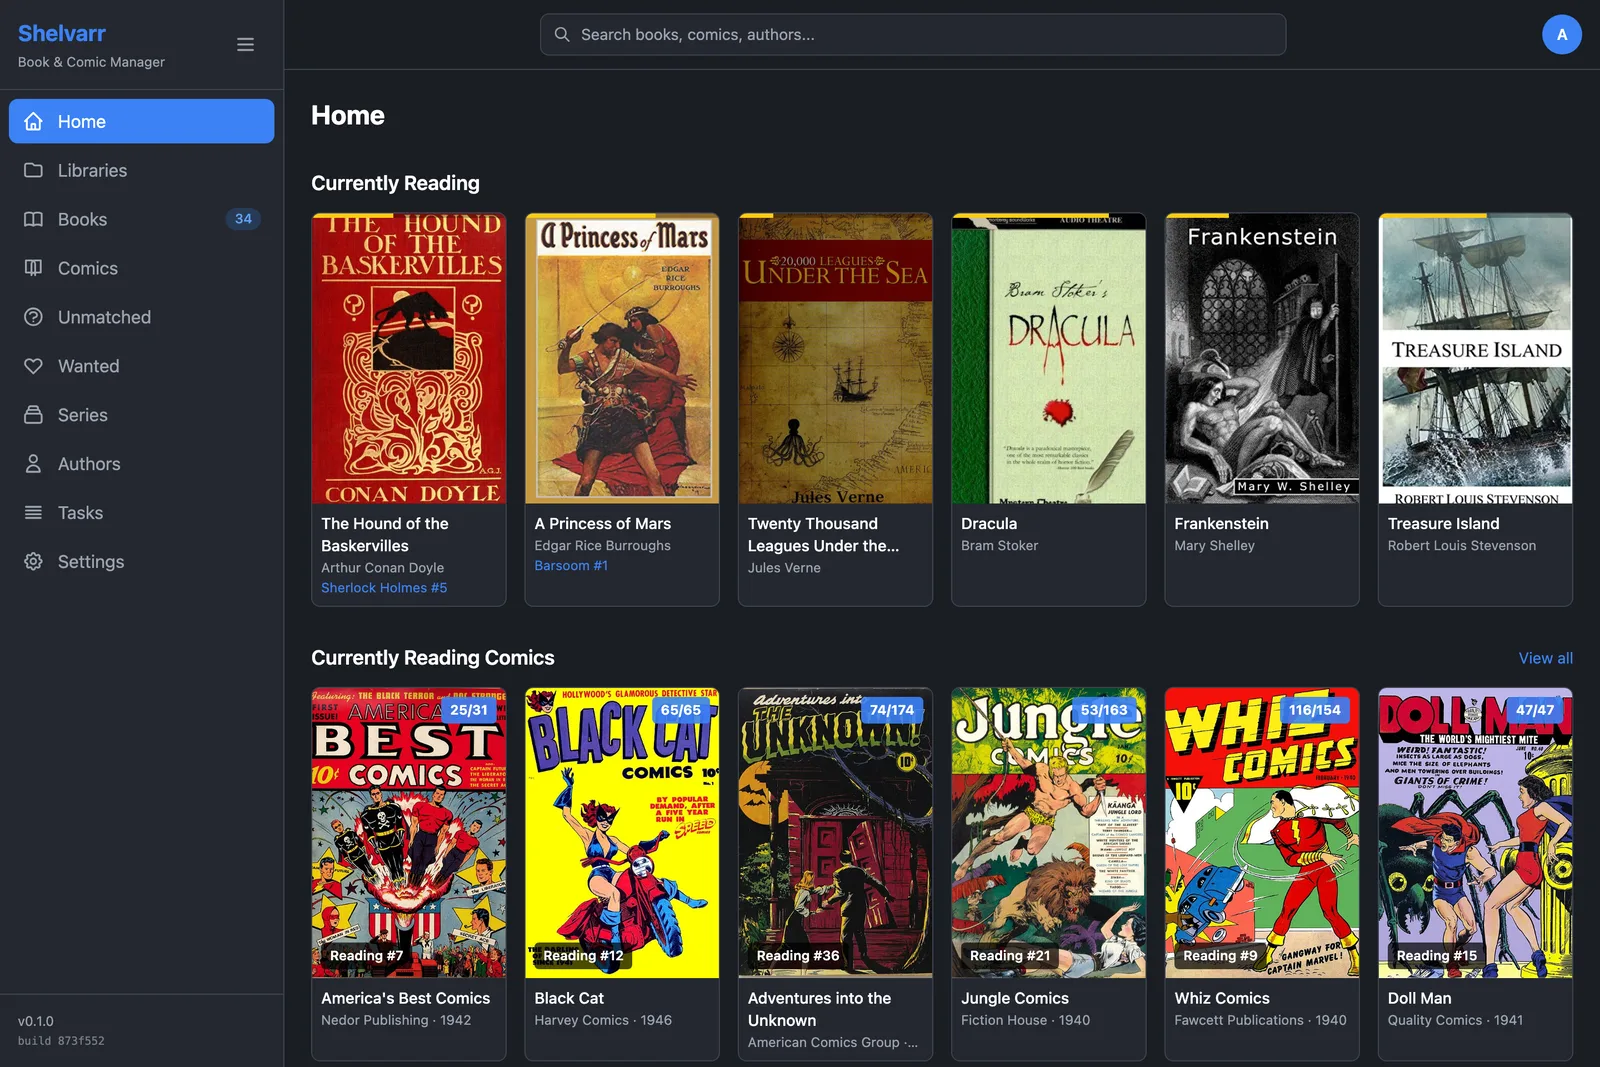Open Twenty Thousand Leagues Under the Sea cover

coord(835,359)
